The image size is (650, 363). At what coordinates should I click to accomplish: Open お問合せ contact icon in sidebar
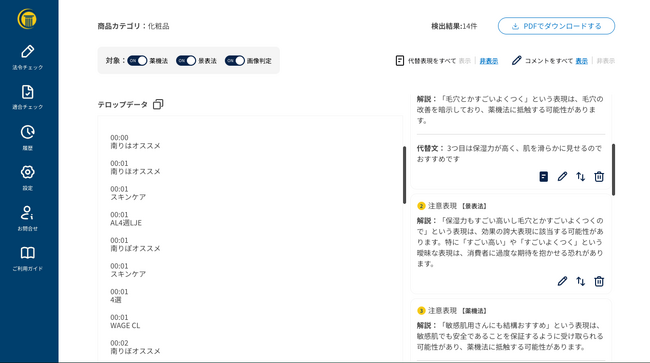(x=27, y=213)
